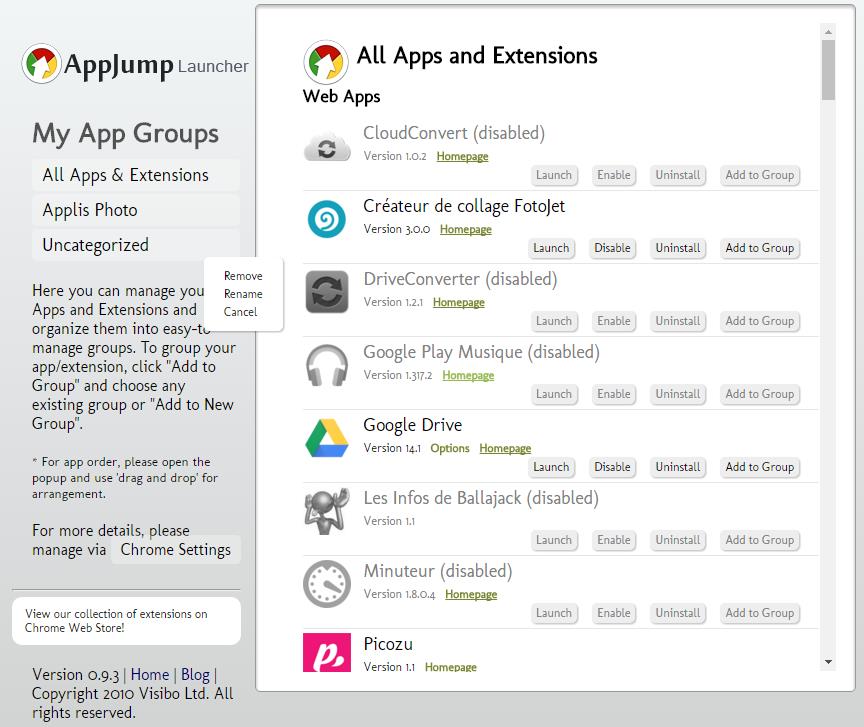
Task: Open Add to Group for FotoJet
Action: point(760,248)
